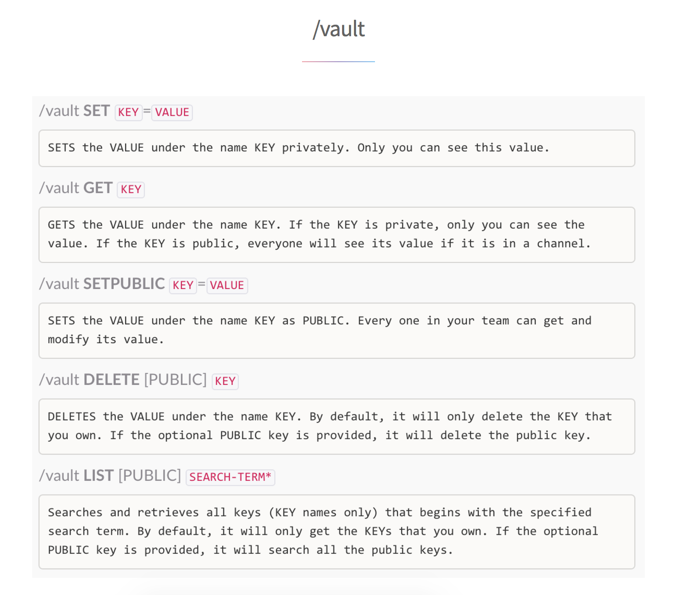Click the SET description box
This screenshot has width=681, height=595.
pos(337,148)
